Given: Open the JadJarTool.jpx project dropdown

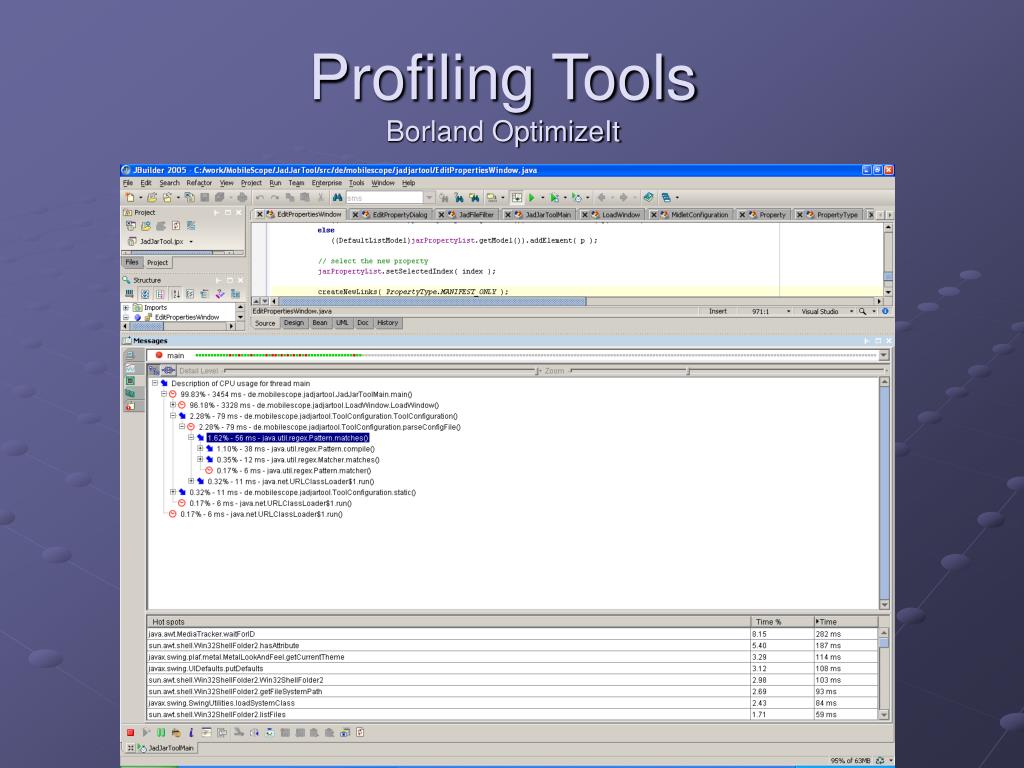Looking at the screenshot, I should pos(191,242).
